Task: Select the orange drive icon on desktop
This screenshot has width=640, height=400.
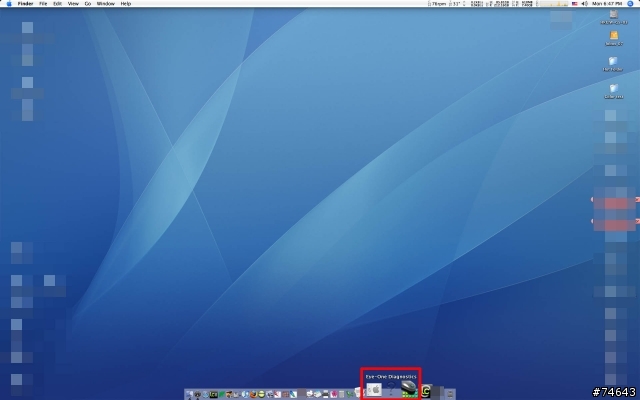Action: (x=613, y=36)
